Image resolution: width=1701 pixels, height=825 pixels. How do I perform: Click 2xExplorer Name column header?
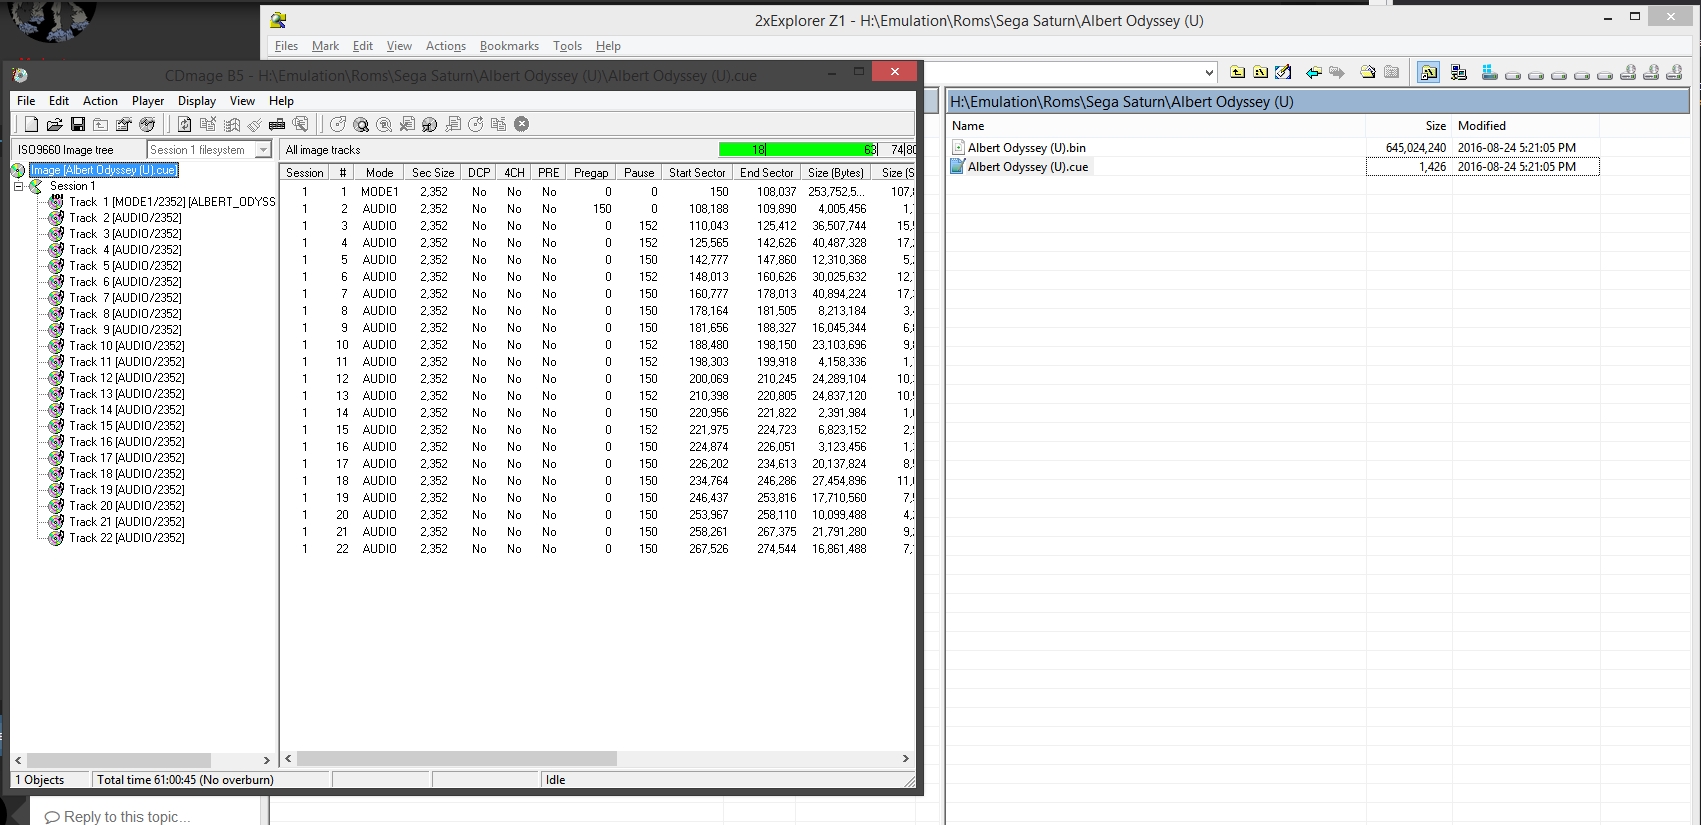[1156, 126]
